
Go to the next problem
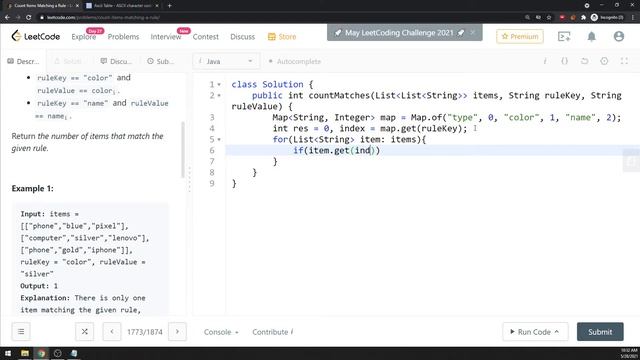point(177,331)
